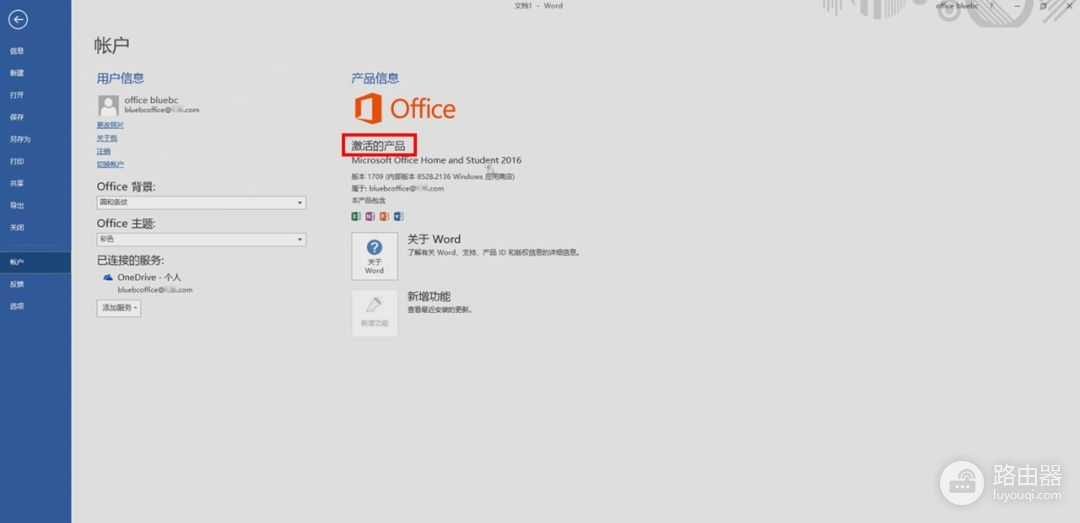1080x523 pixels.
Task: Click the 版本 1709 version text
Action: [433, 176]
